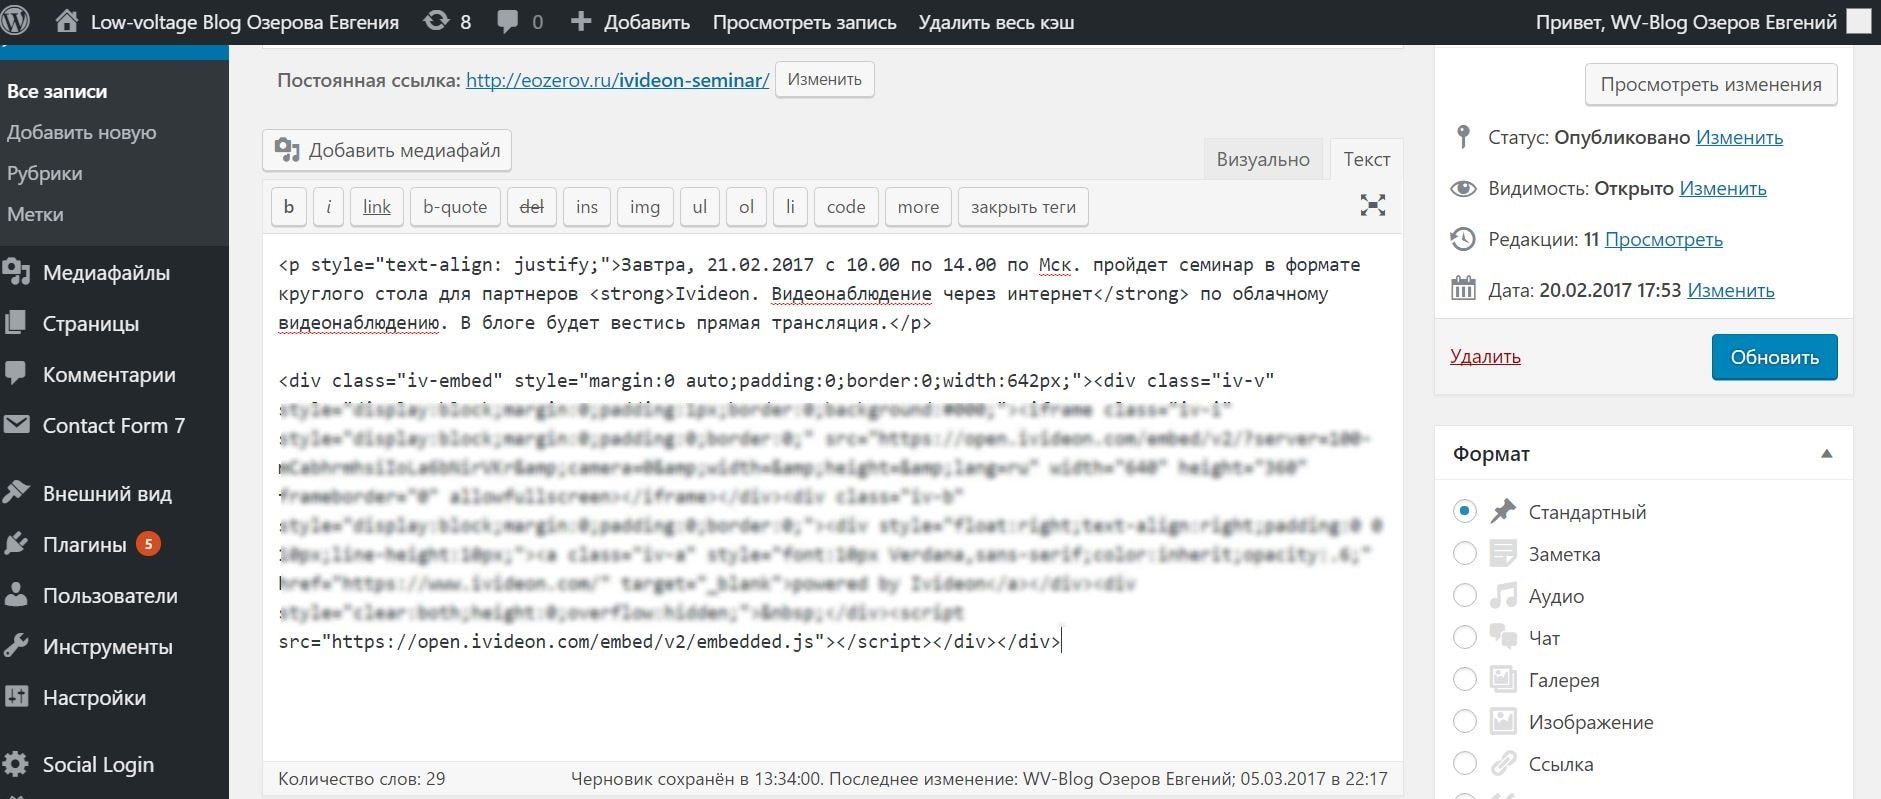Click Просмотреть запись in the admin bar

coord(804,22)
